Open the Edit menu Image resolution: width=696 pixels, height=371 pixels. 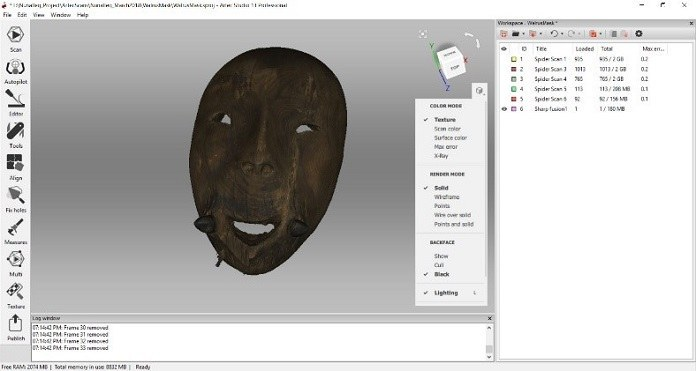pyautogui.click(x=22, y=15)
